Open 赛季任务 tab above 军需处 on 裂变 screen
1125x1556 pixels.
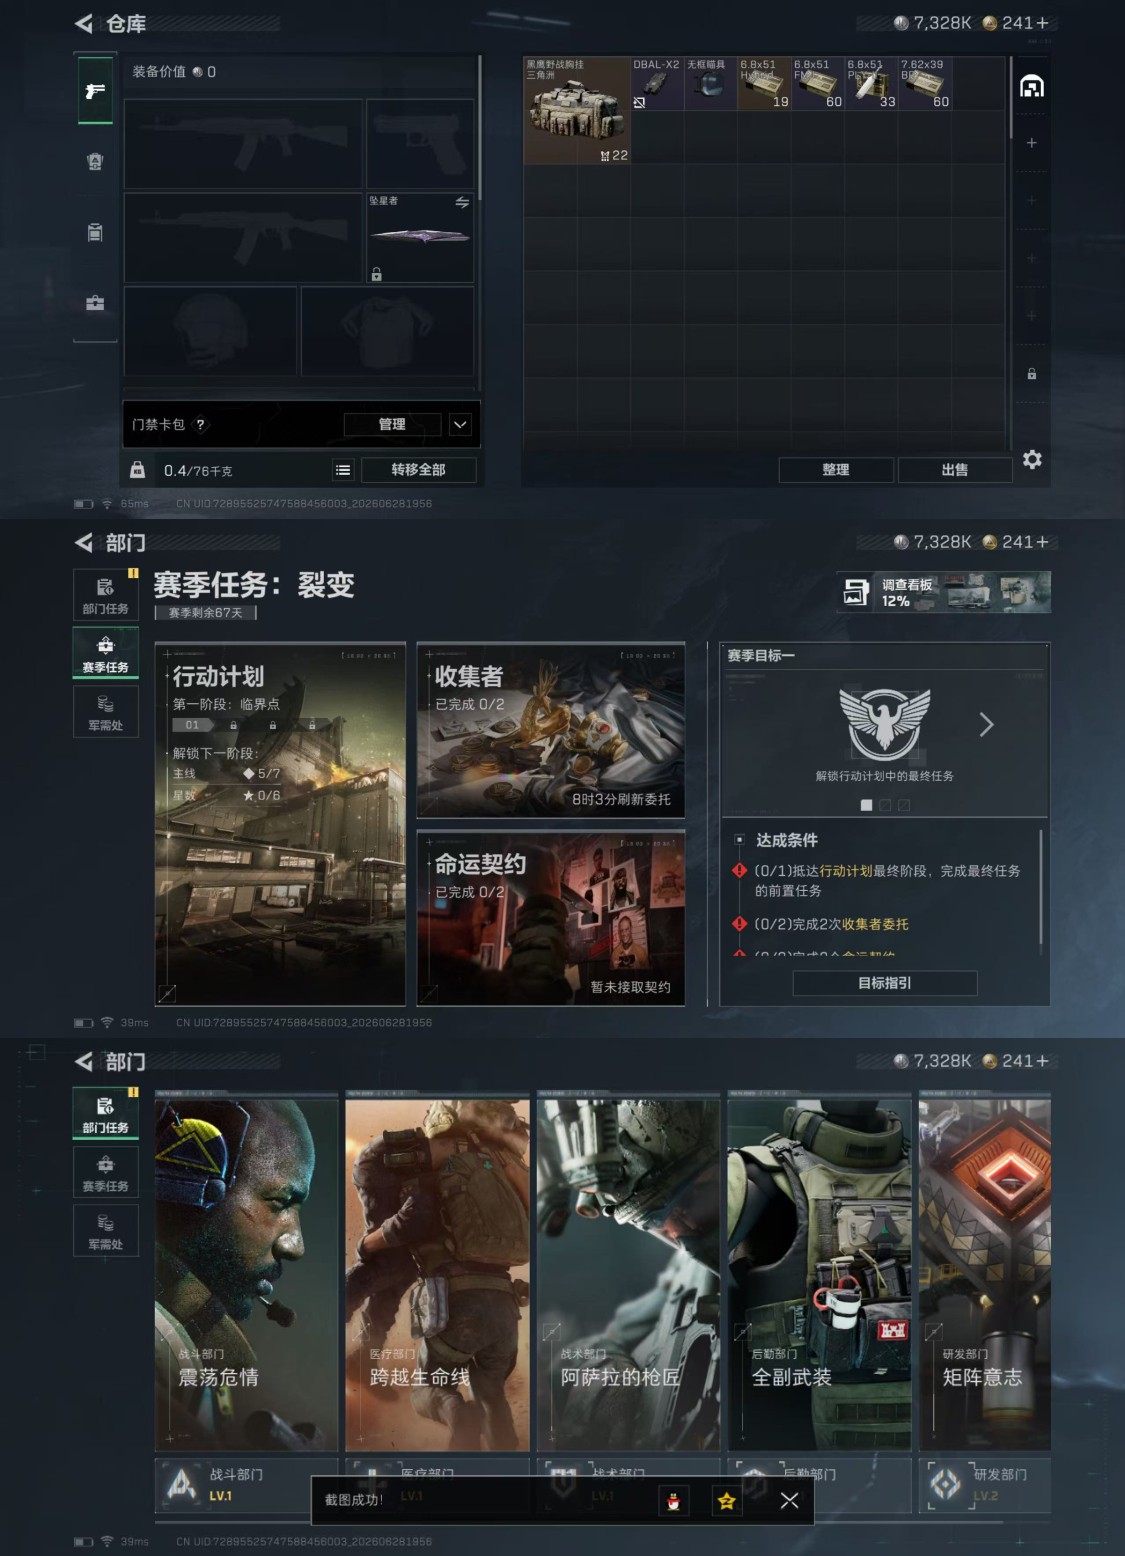coord(105,653)
